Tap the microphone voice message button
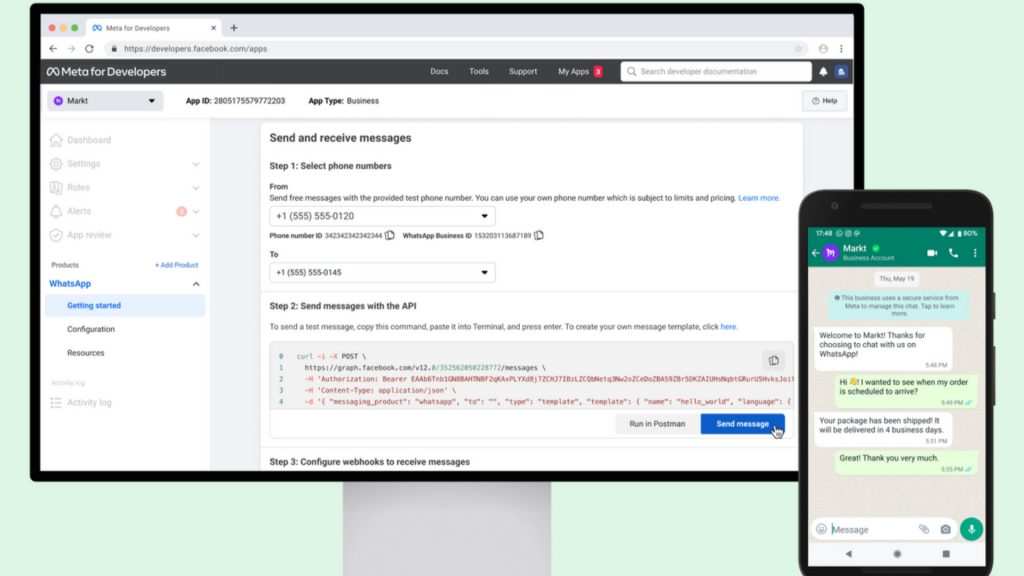Viewport: 1024px width, 576px height. [970, 529]
